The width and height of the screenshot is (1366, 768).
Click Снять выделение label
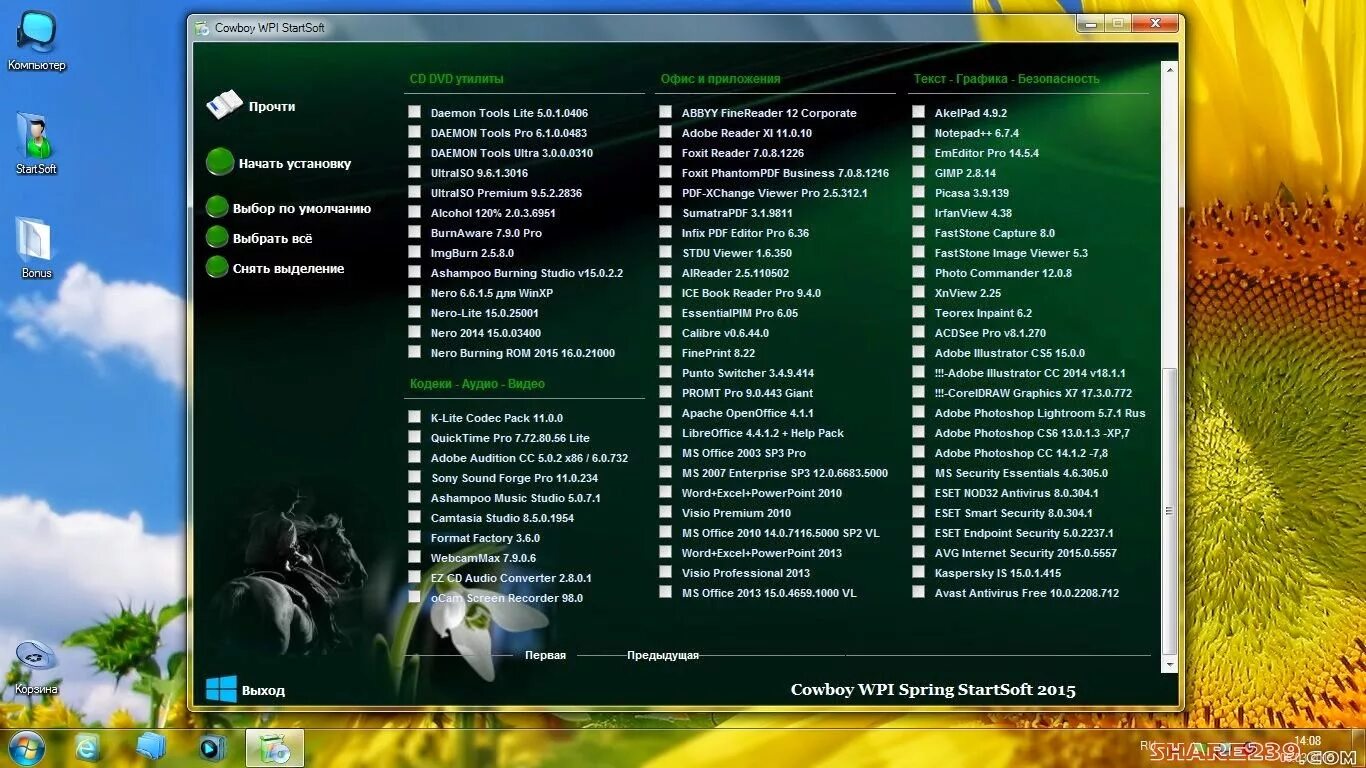click(x=288, y=268)
